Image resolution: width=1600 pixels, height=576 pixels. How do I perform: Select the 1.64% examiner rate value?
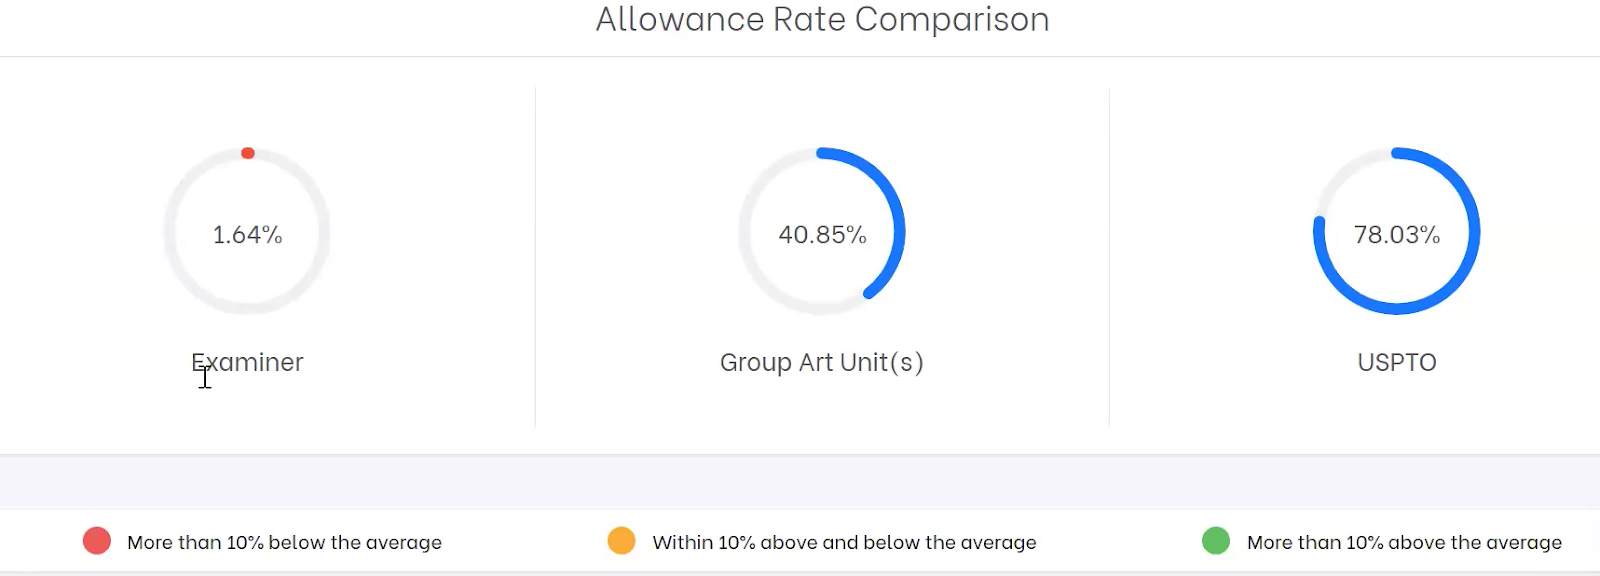247,235
